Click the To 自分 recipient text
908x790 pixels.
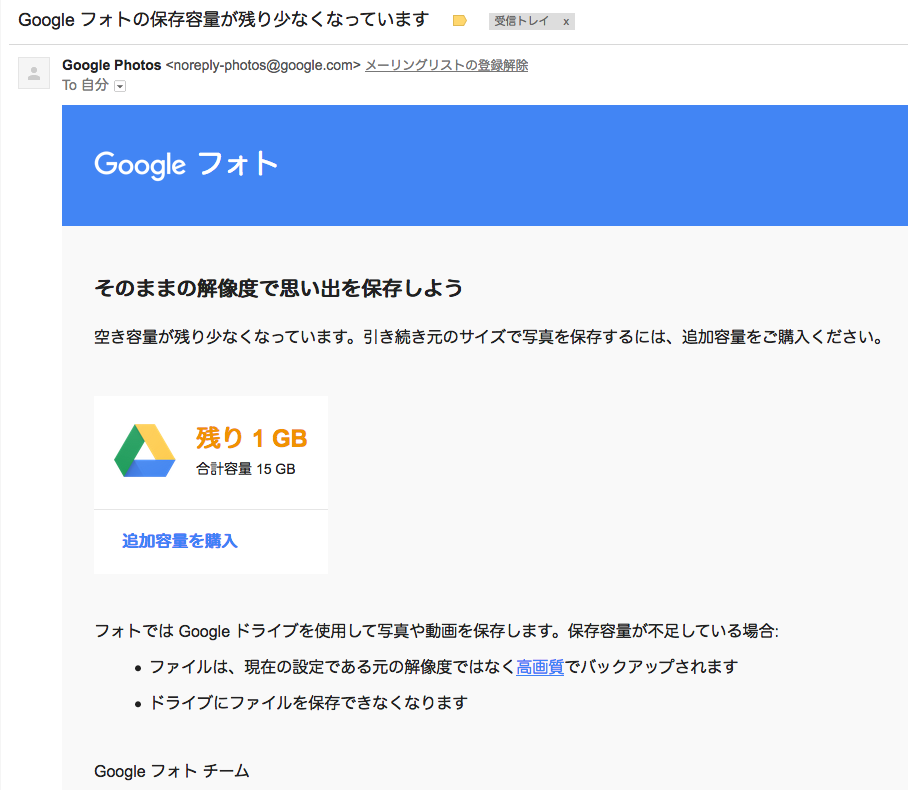[85, 85]
